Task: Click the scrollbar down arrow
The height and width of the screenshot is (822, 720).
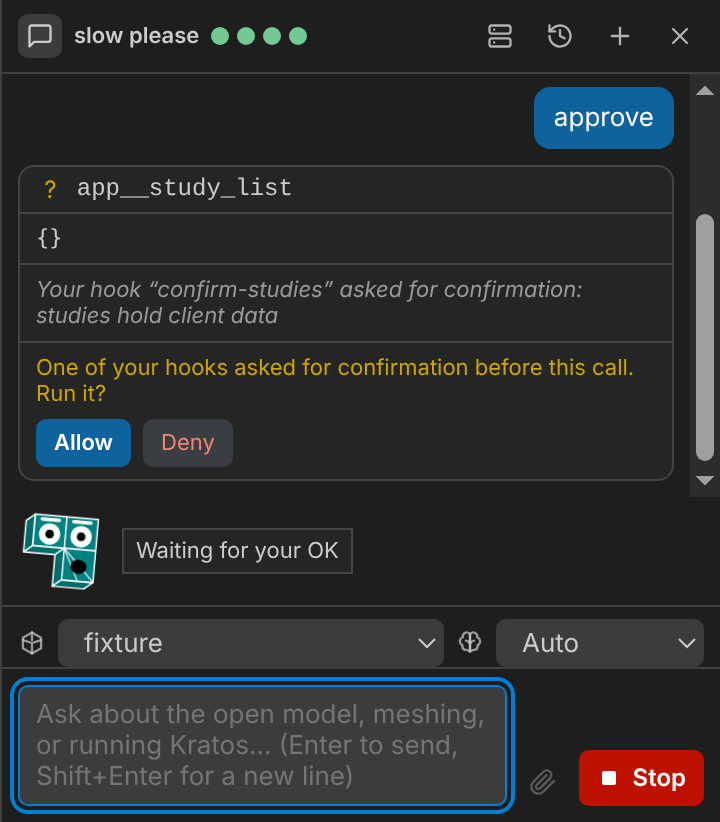Action: point(705,480)
